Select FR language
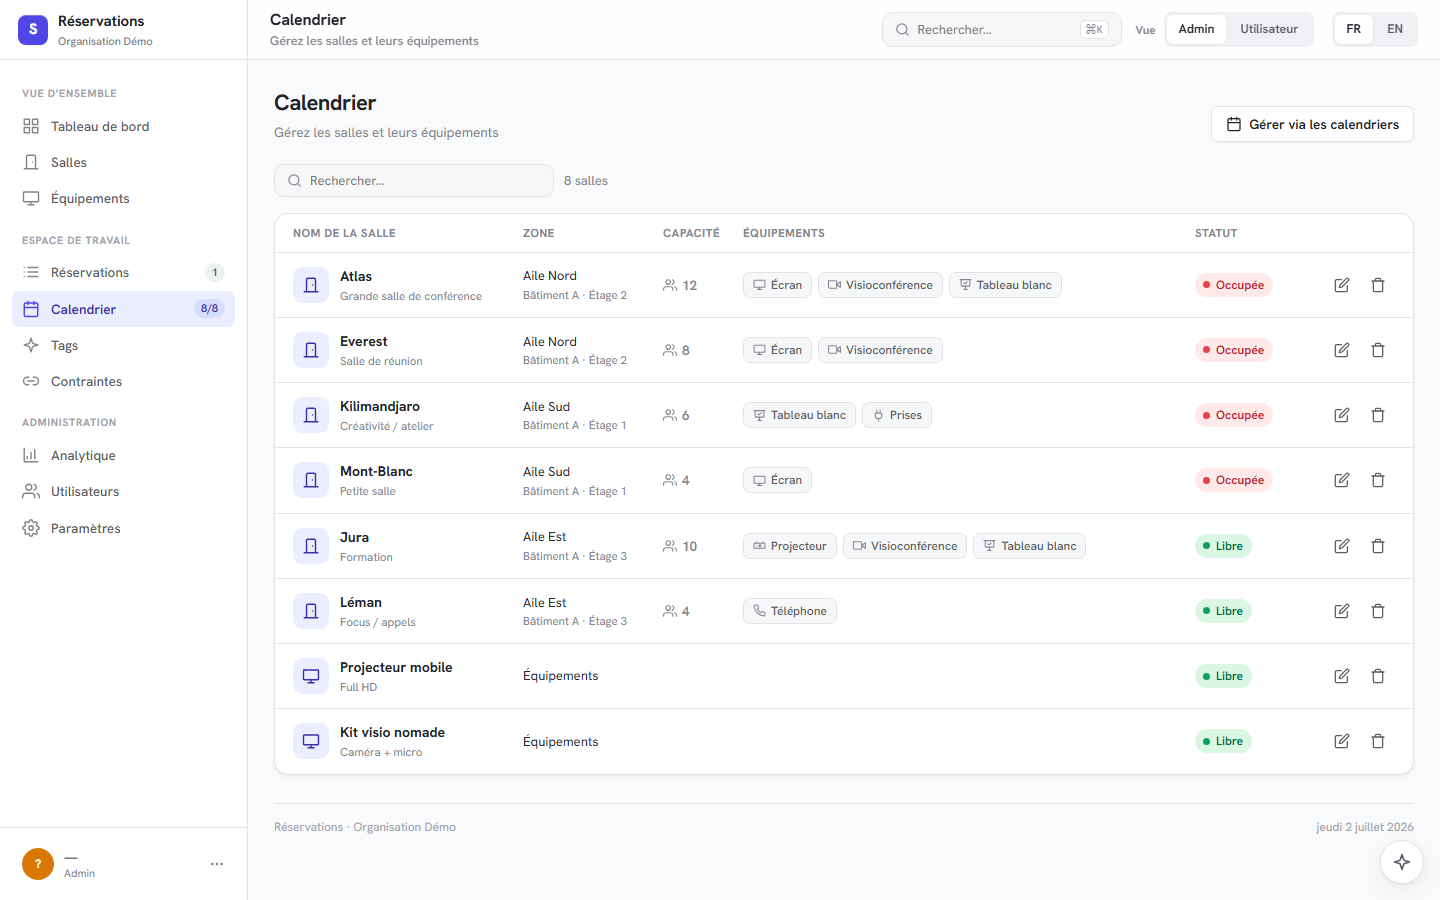This screenshot has height=900, width=1440. tap(1353, 29)
